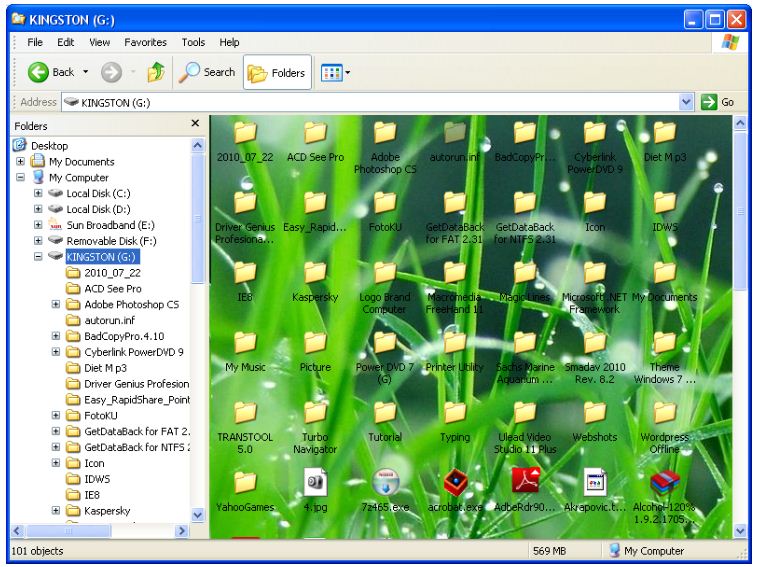Open the View menu
This screenshot has width=760, height=567.
click(x=99, y=42)
